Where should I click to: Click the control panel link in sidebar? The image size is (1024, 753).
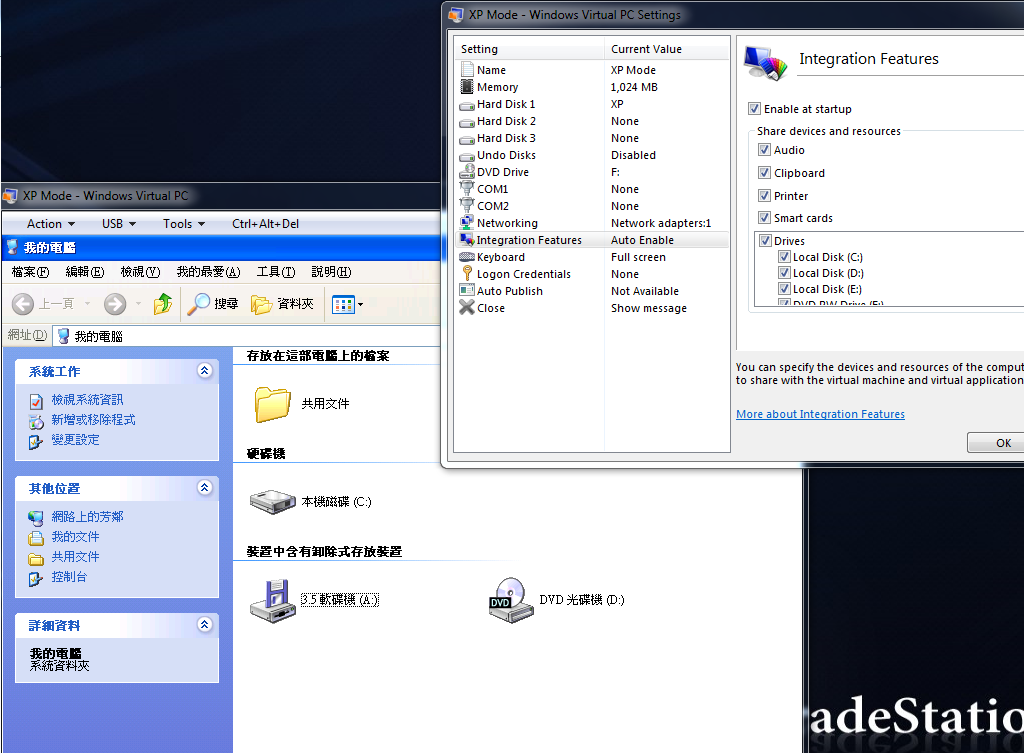click(x=69, y=577)
